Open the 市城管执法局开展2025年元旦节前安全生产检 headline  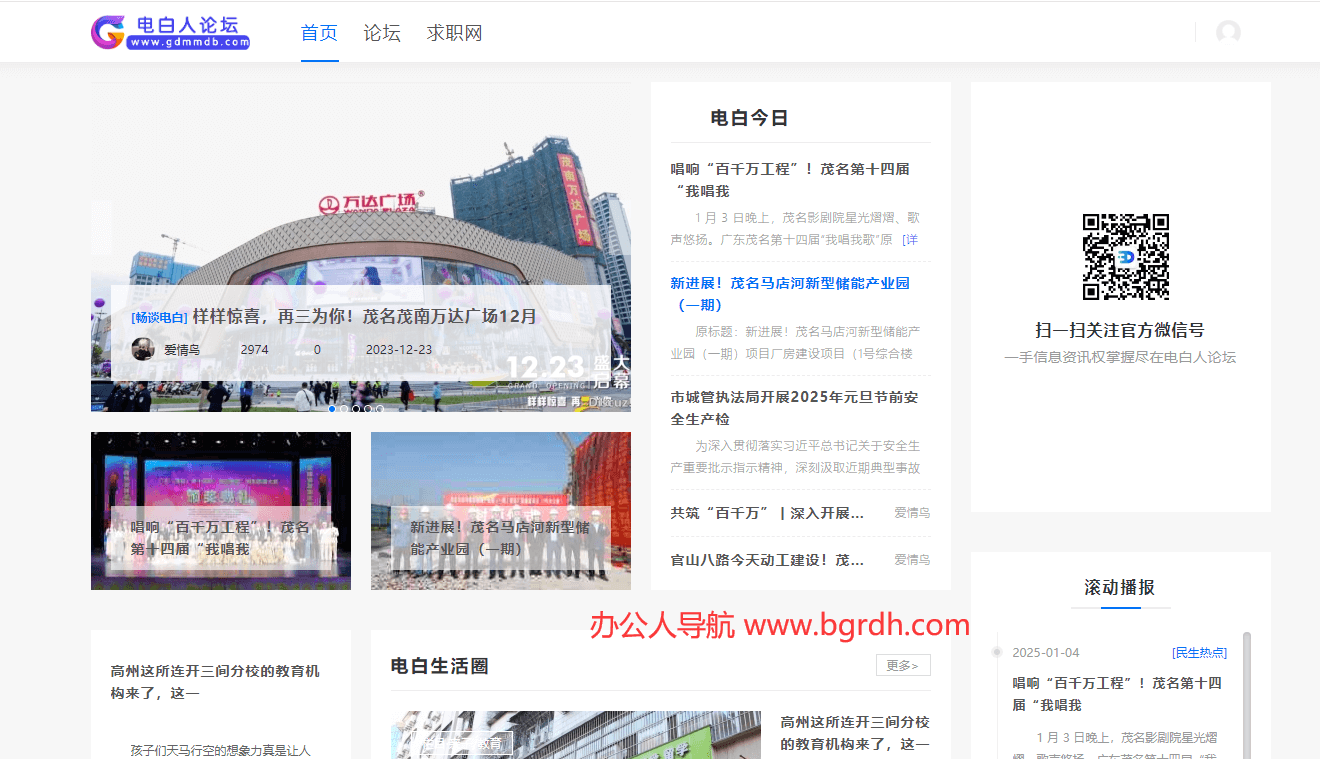pyautogui.click(x=794, y=408)
